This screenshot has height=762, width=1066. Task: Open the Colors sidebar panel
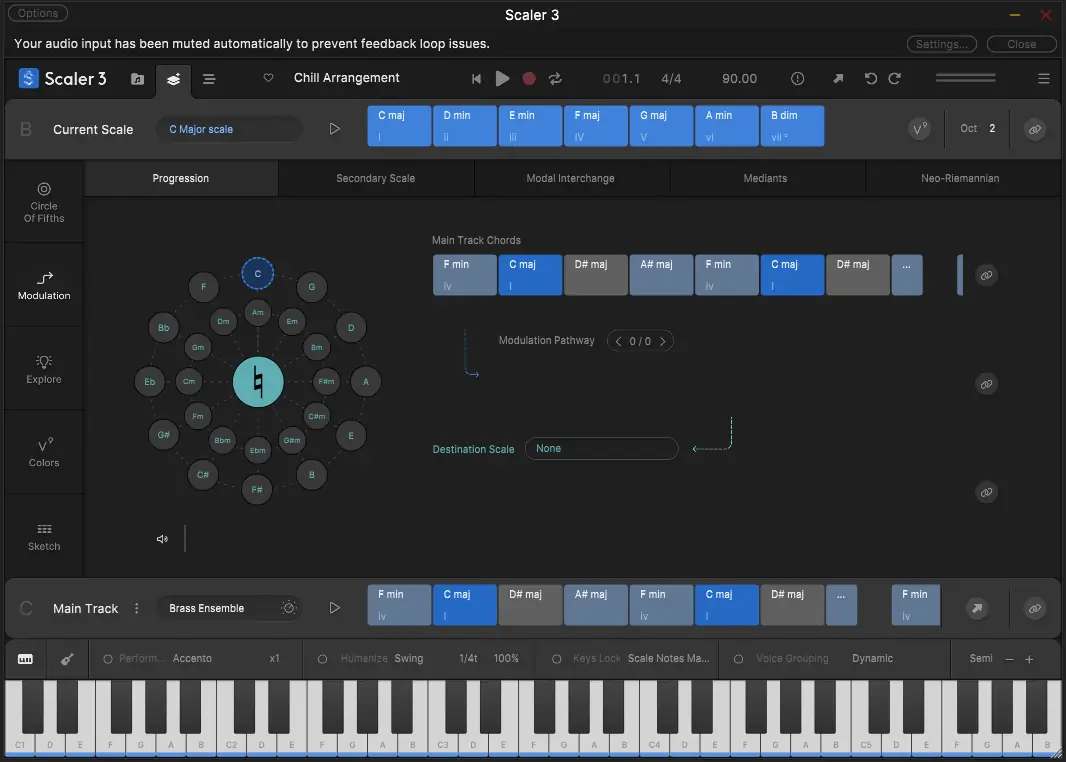click(x=44, y=453)
